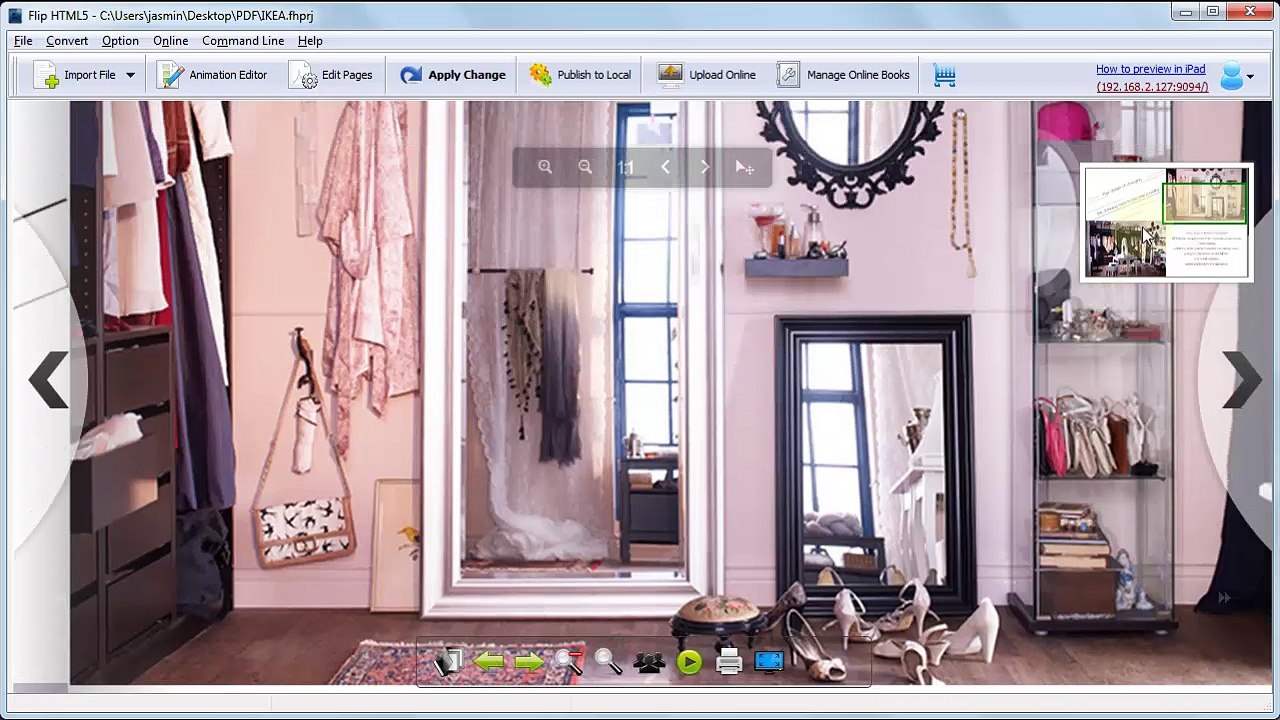Click the Import File button
1280x720 pixels.
click(x=75, y=75)
